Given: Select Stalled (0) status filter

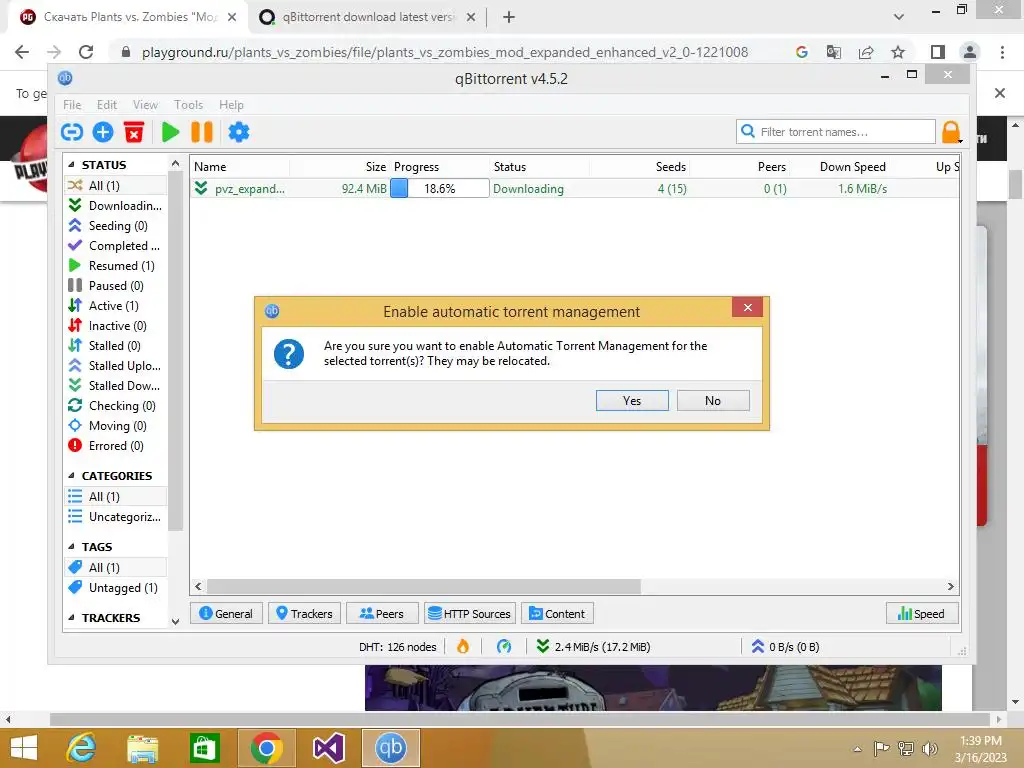Looking at the screenshot, I should click(x=115, y=346).
